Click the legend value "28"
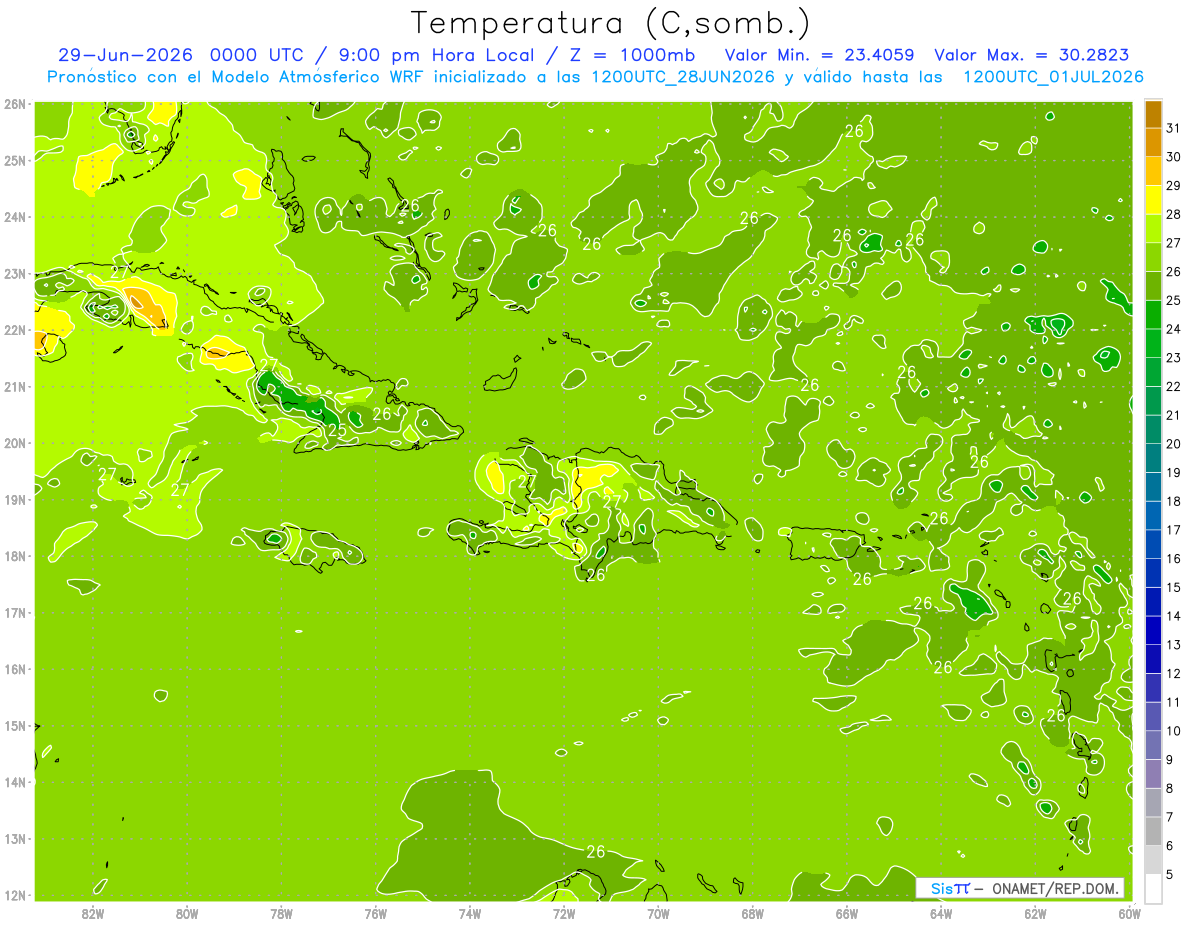 click(x=1173, y=214)
